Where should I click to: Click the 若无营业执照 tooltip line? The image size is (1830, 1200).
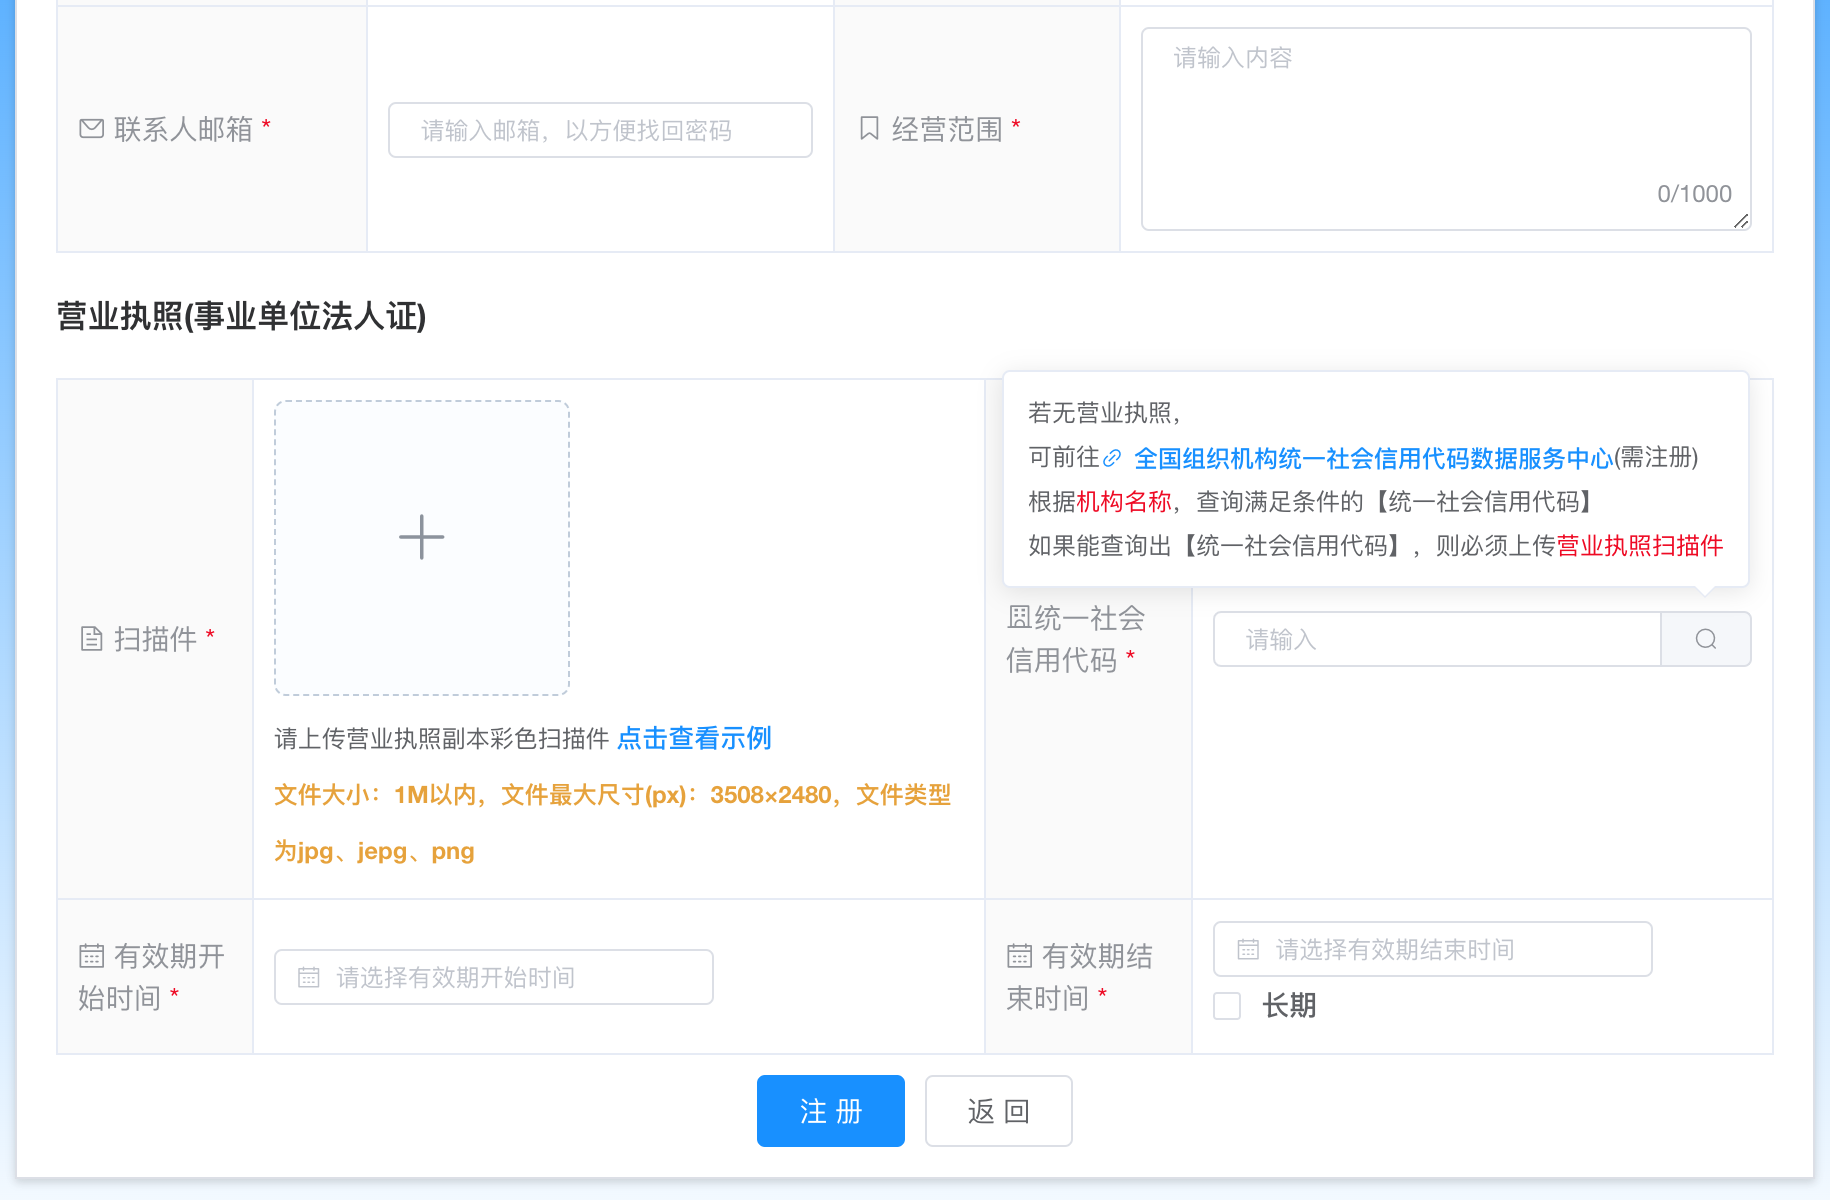pyautogui.click(x=1104, y=413)
